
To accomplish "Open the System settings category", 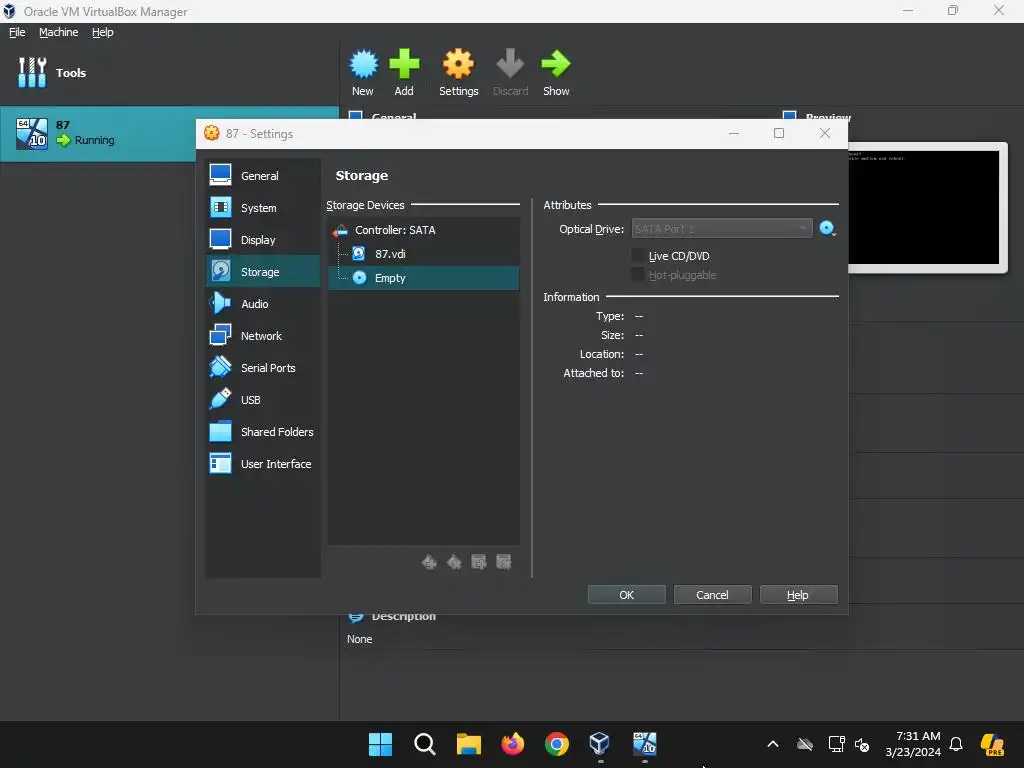I will [x=263, y=208].
